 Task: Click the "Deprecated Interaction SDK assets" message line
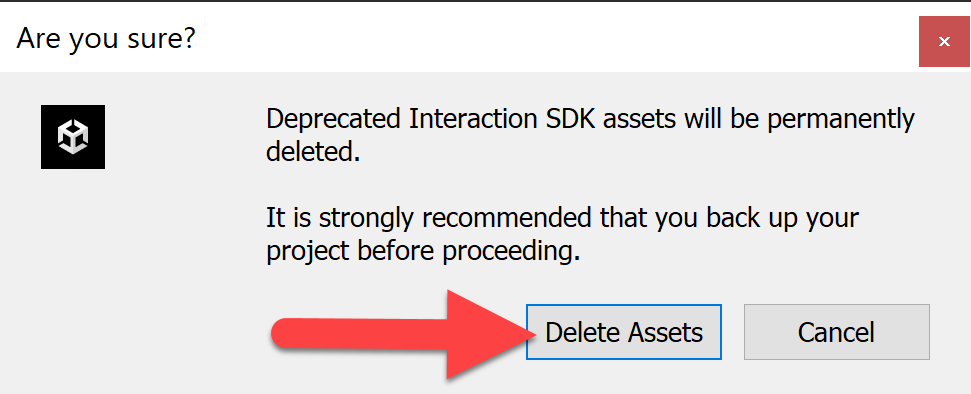click(590, 120)
